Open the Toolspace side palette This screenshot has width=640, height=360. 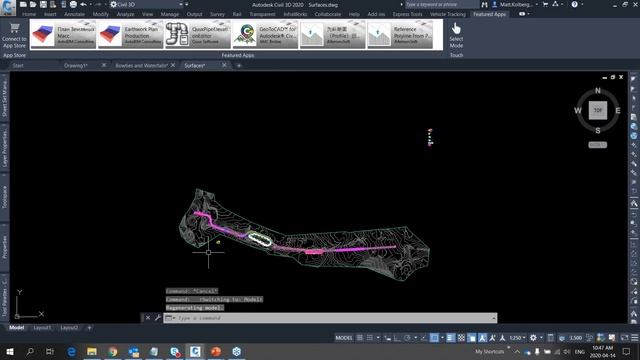pyautogui.click(x=4, y=197)
